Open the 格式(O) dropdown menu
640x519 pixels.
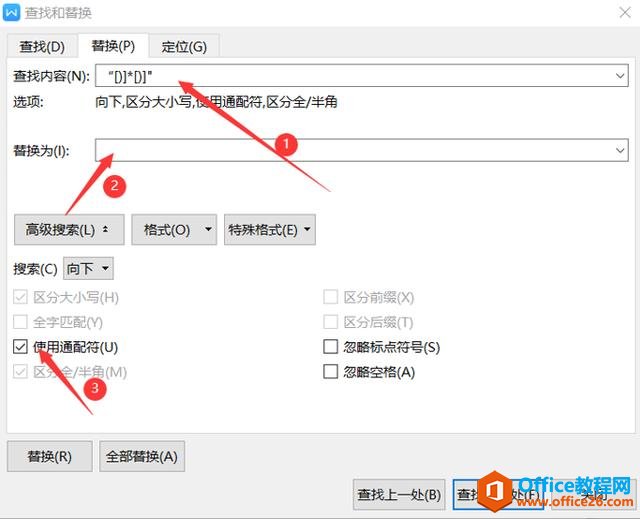pyautogui.click(x=174, y=230)
